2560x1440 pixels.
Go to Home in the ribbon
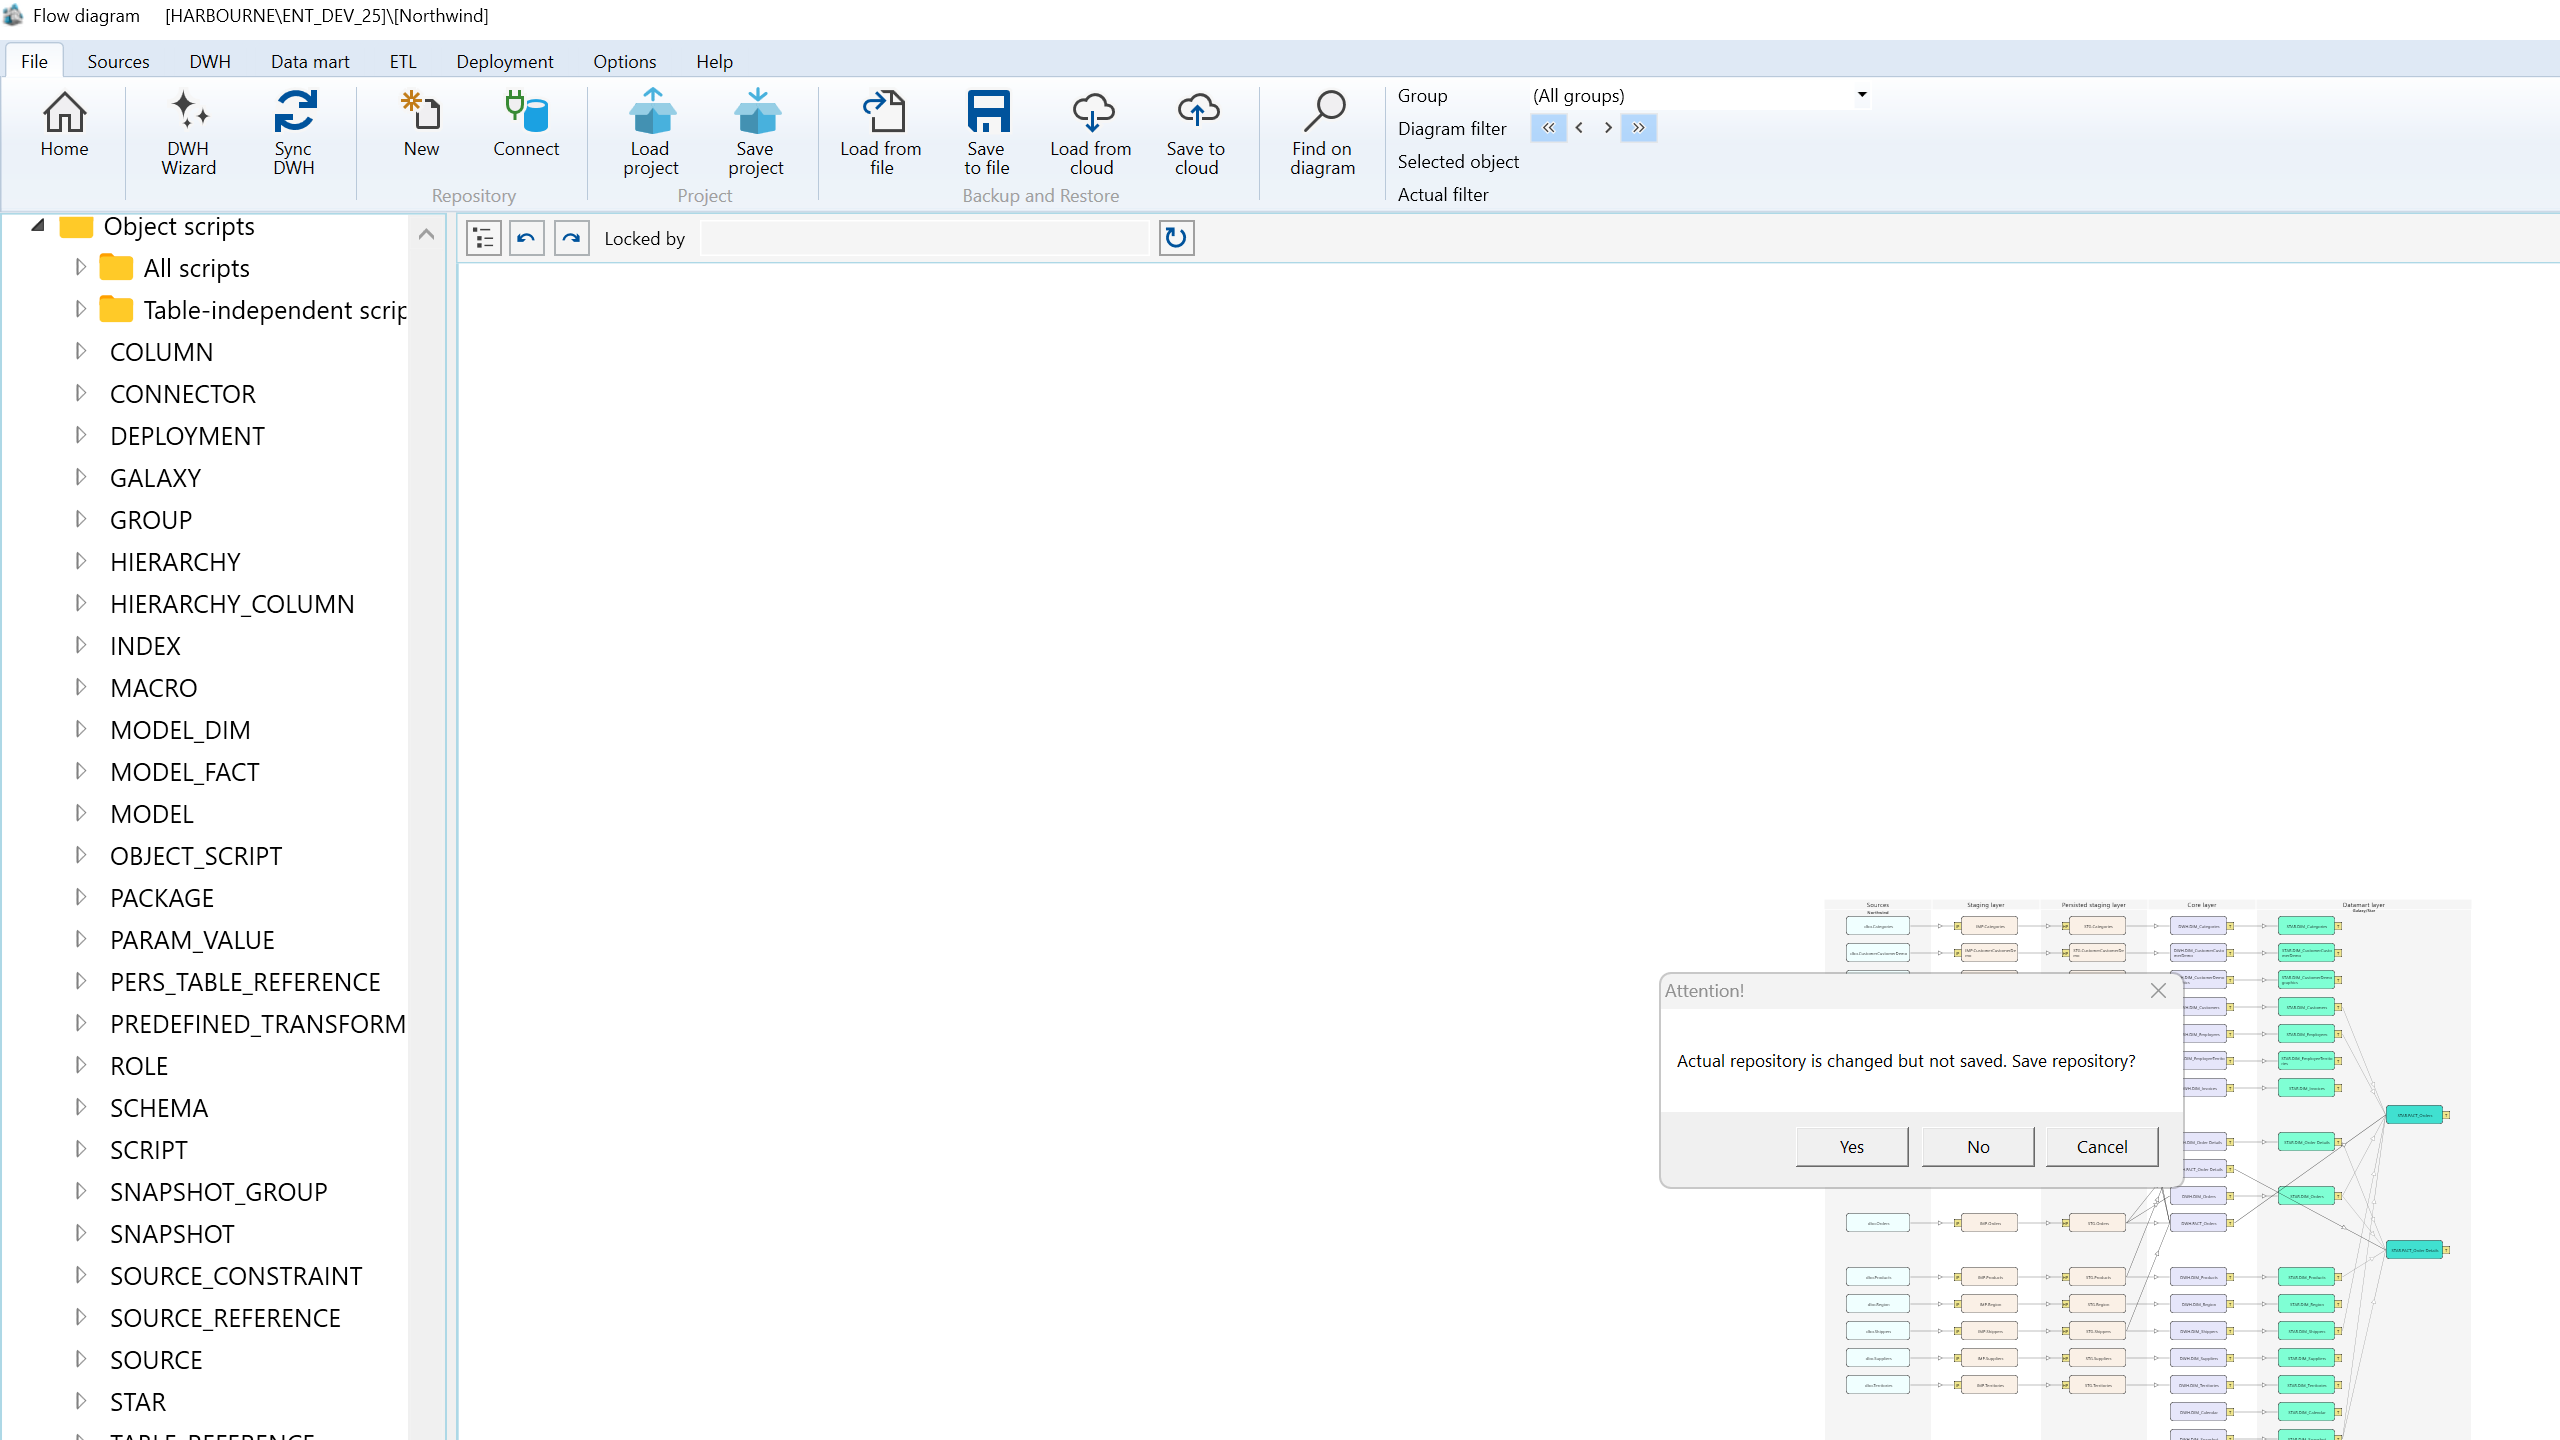(64, 125)
